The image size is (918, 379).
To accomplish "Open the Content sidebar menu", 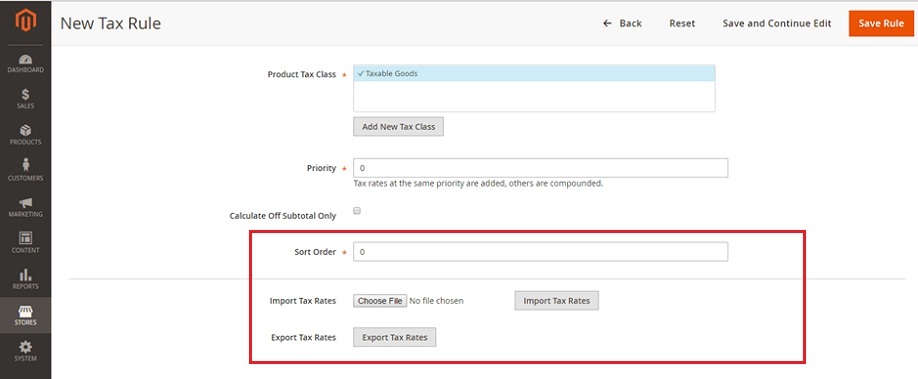I will tap(25, 243).
